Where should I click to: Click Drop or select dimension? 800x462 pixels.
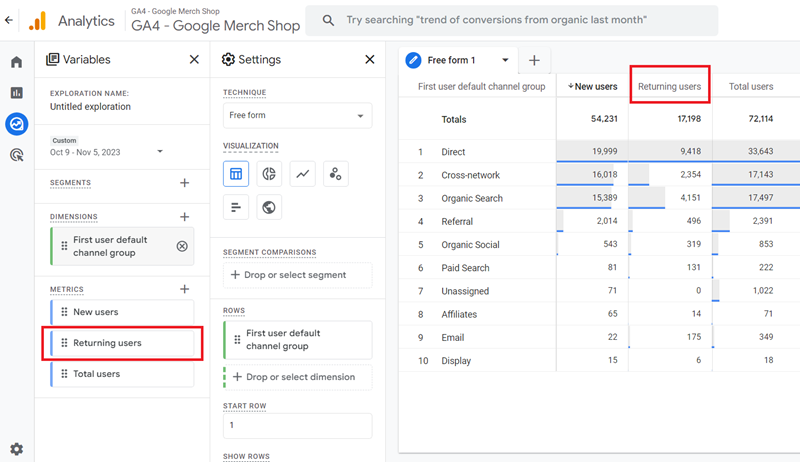pos(298,377)
